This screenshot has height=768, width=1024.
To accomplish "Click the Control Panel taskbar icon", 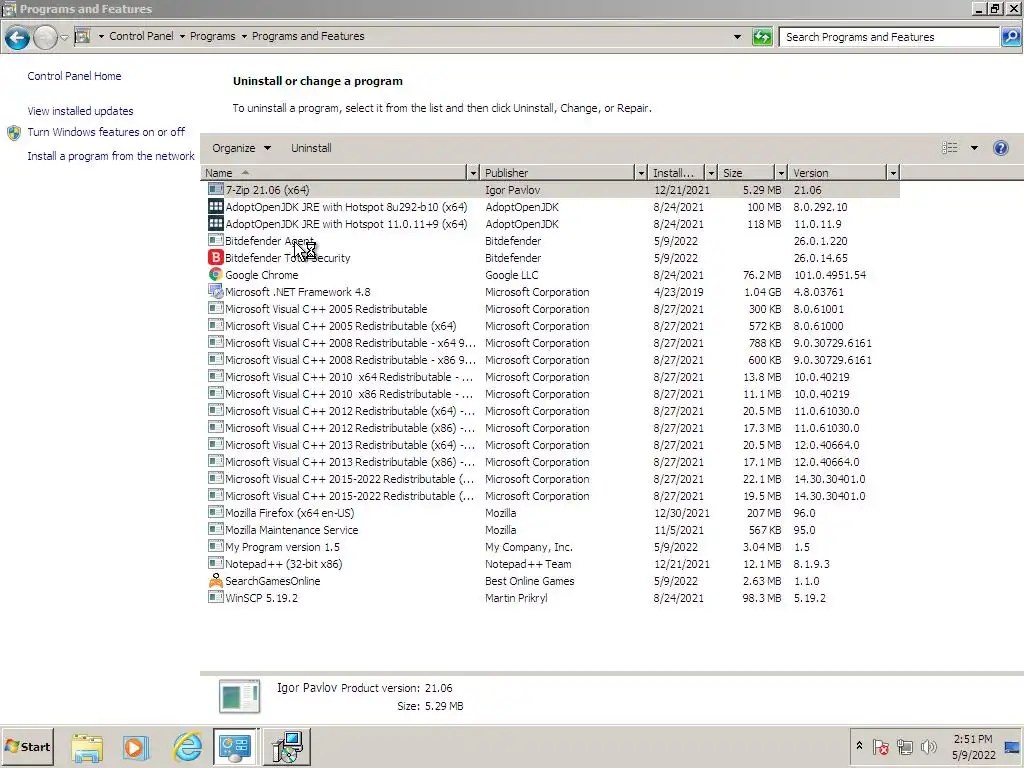I will pos(235,747).
